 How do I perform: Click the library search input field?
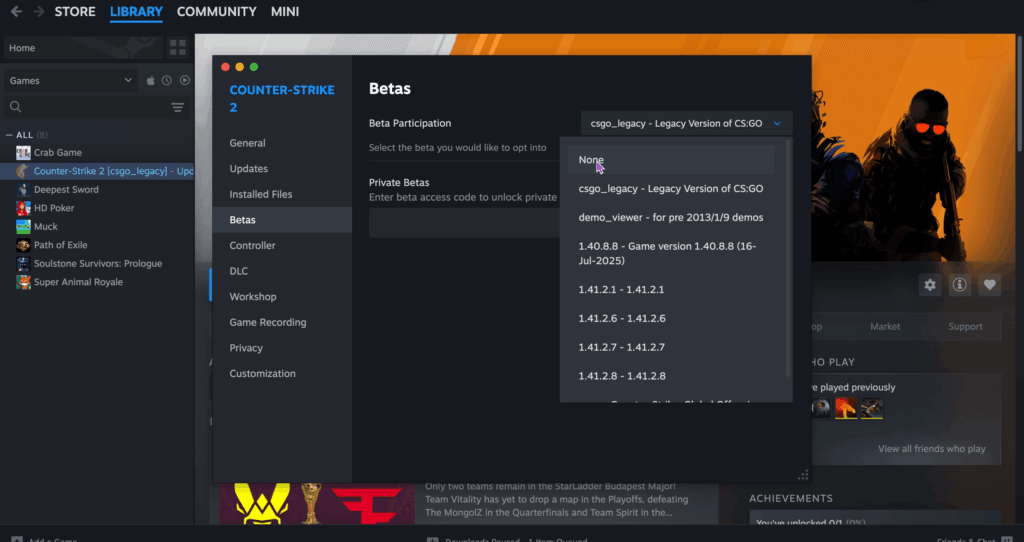pos(97,107)
